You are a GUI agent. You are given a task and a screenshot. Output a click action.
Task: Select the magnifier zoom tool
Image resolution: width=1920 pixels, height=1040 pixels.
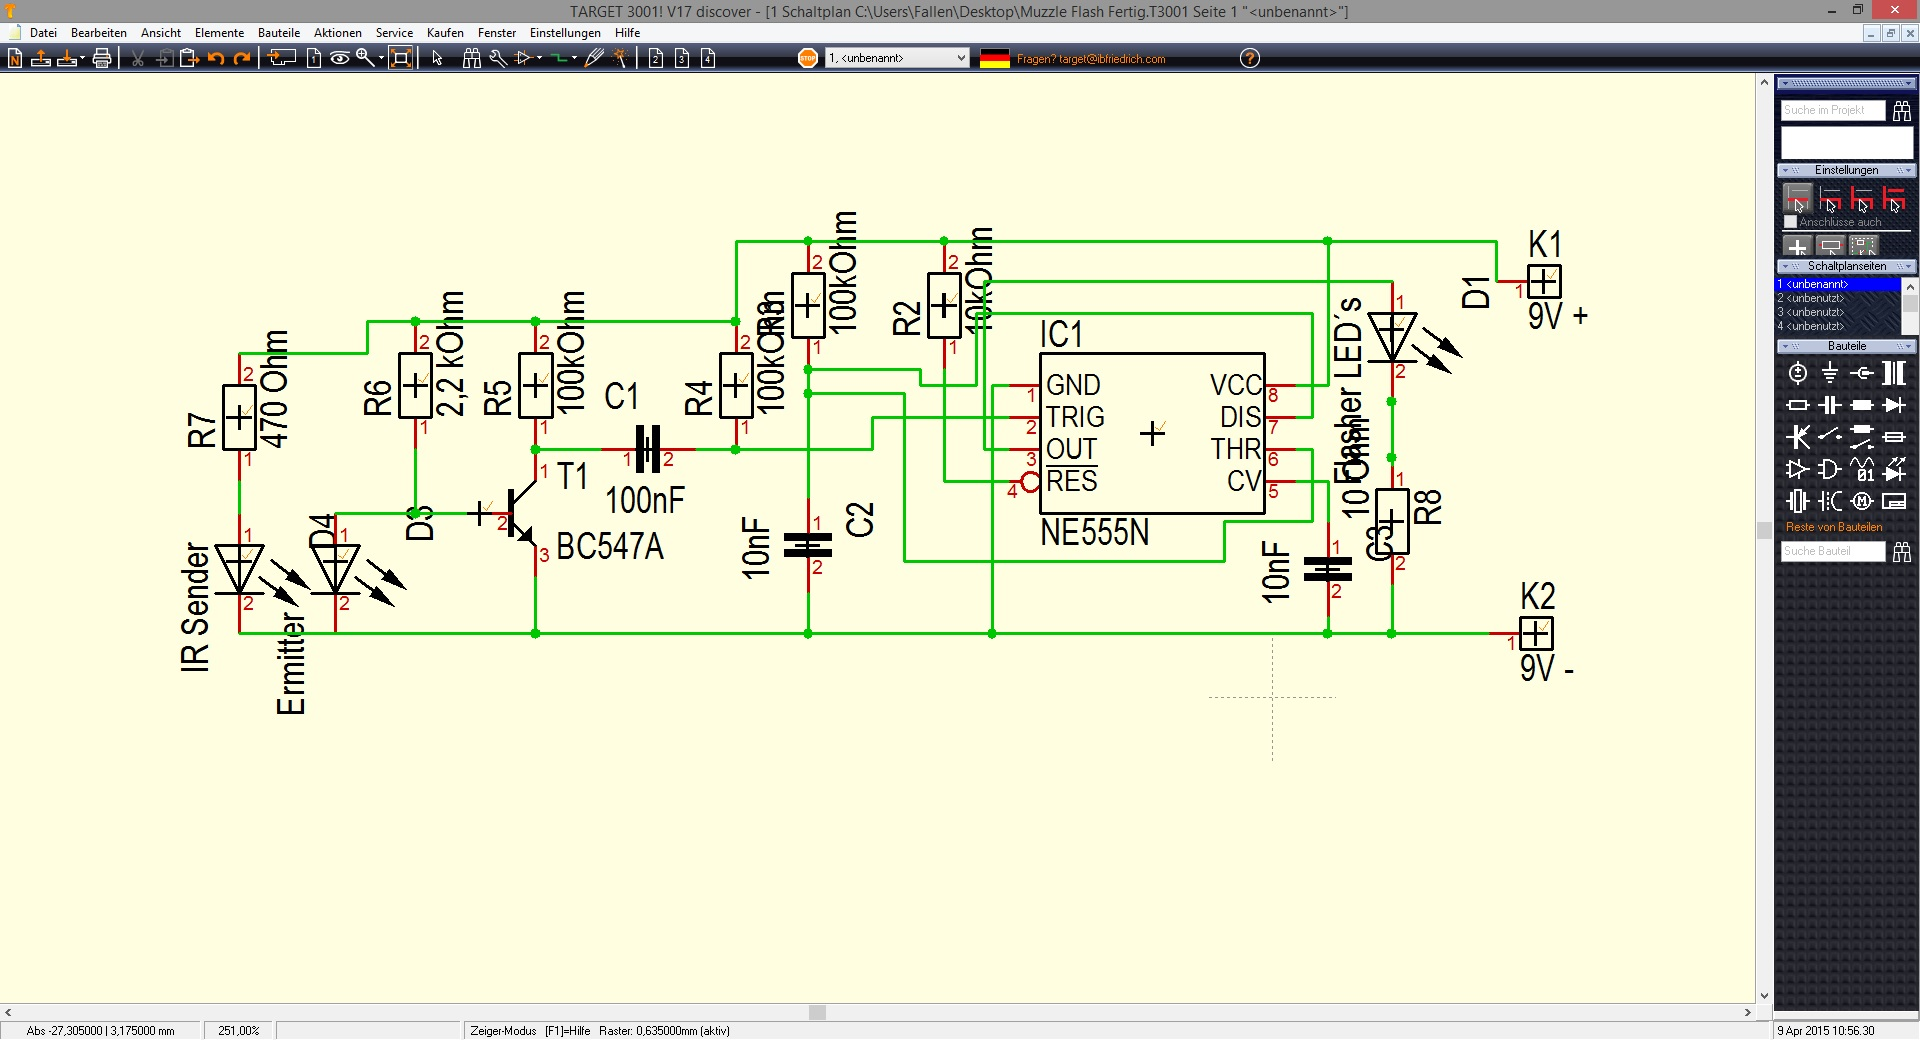pyautogui.click(x=365, y=59)
